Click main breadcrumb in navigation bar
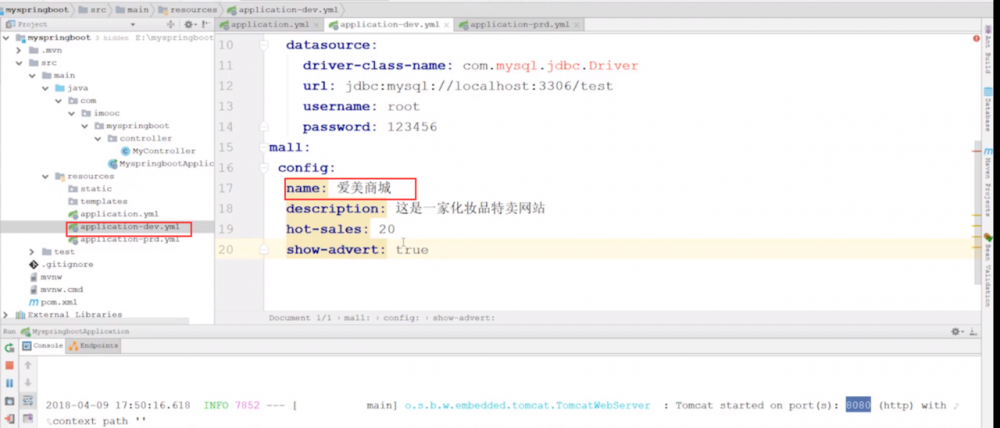 133,10
